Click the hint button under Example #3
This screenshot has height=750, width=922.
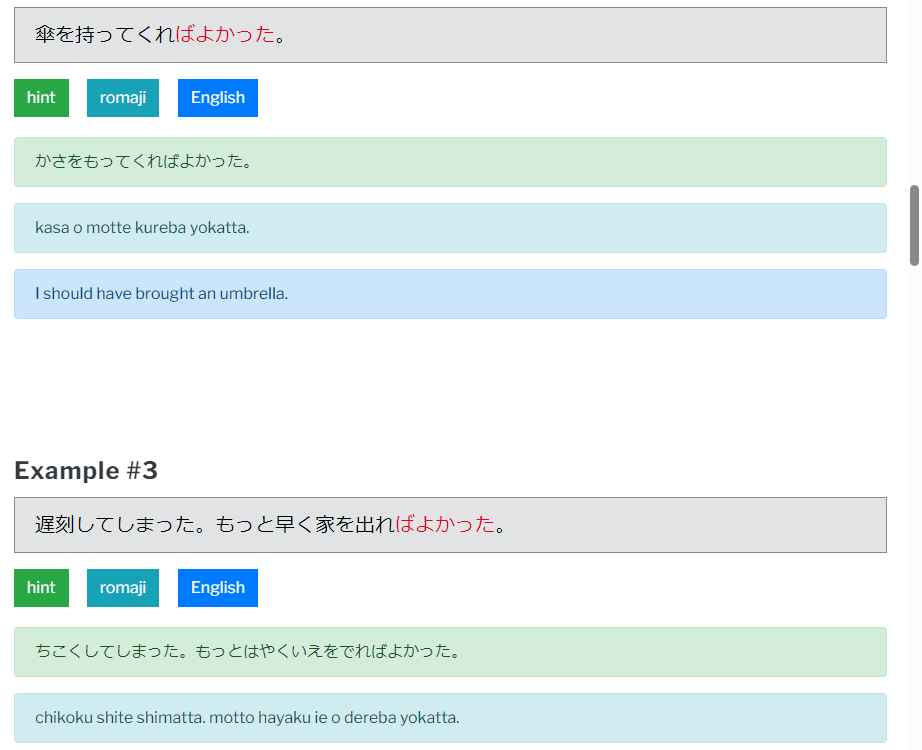41,588
